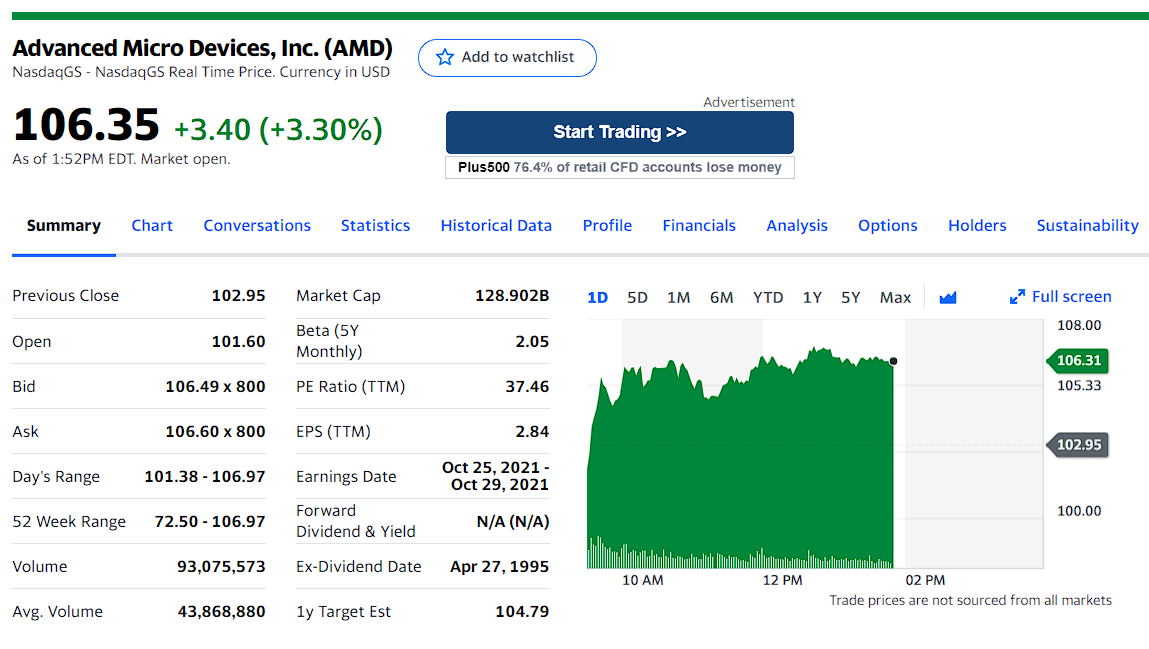1149x649 pixels.
Task: View the Profile tab
Action: pos(607,226)
